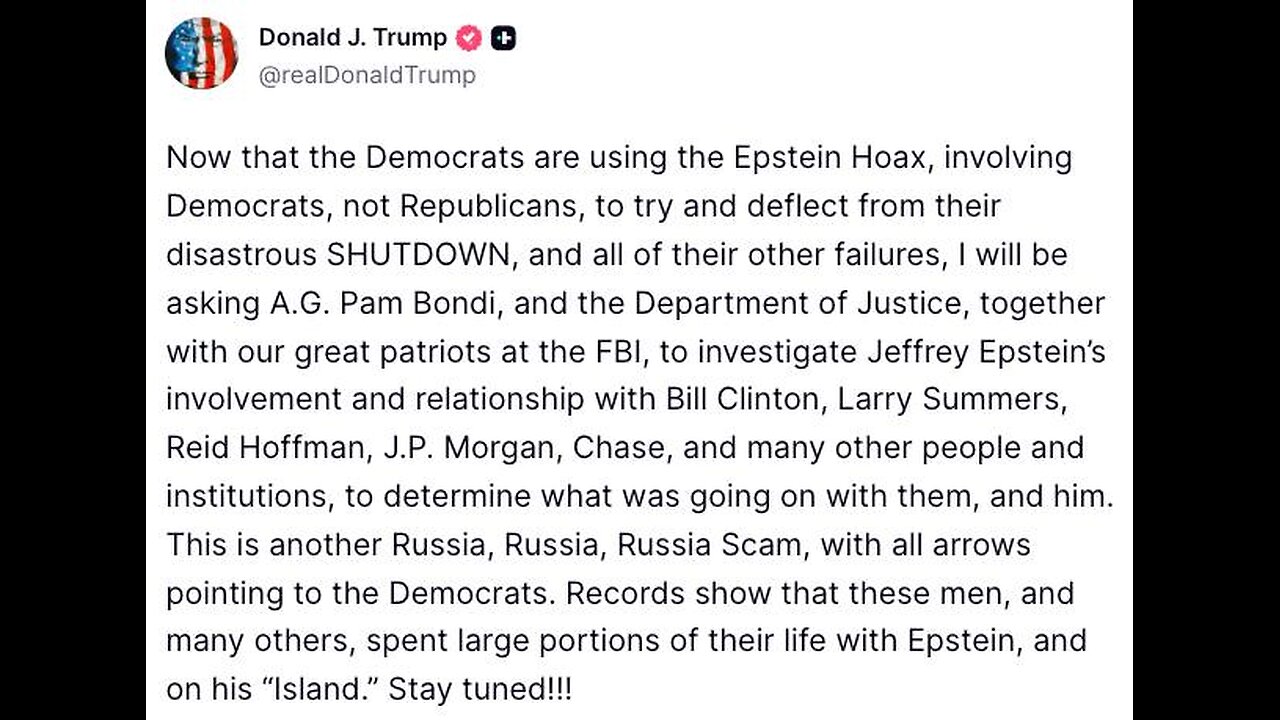Click the American flag profile avatar

[x=201, y=53]
